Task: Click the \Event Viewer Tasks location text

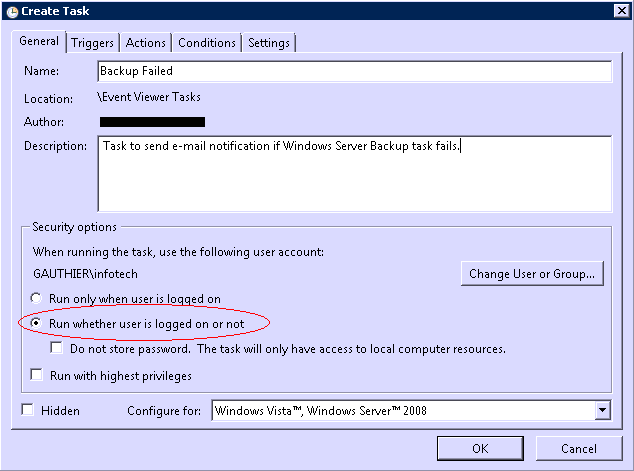Action: tap(149, 97)
